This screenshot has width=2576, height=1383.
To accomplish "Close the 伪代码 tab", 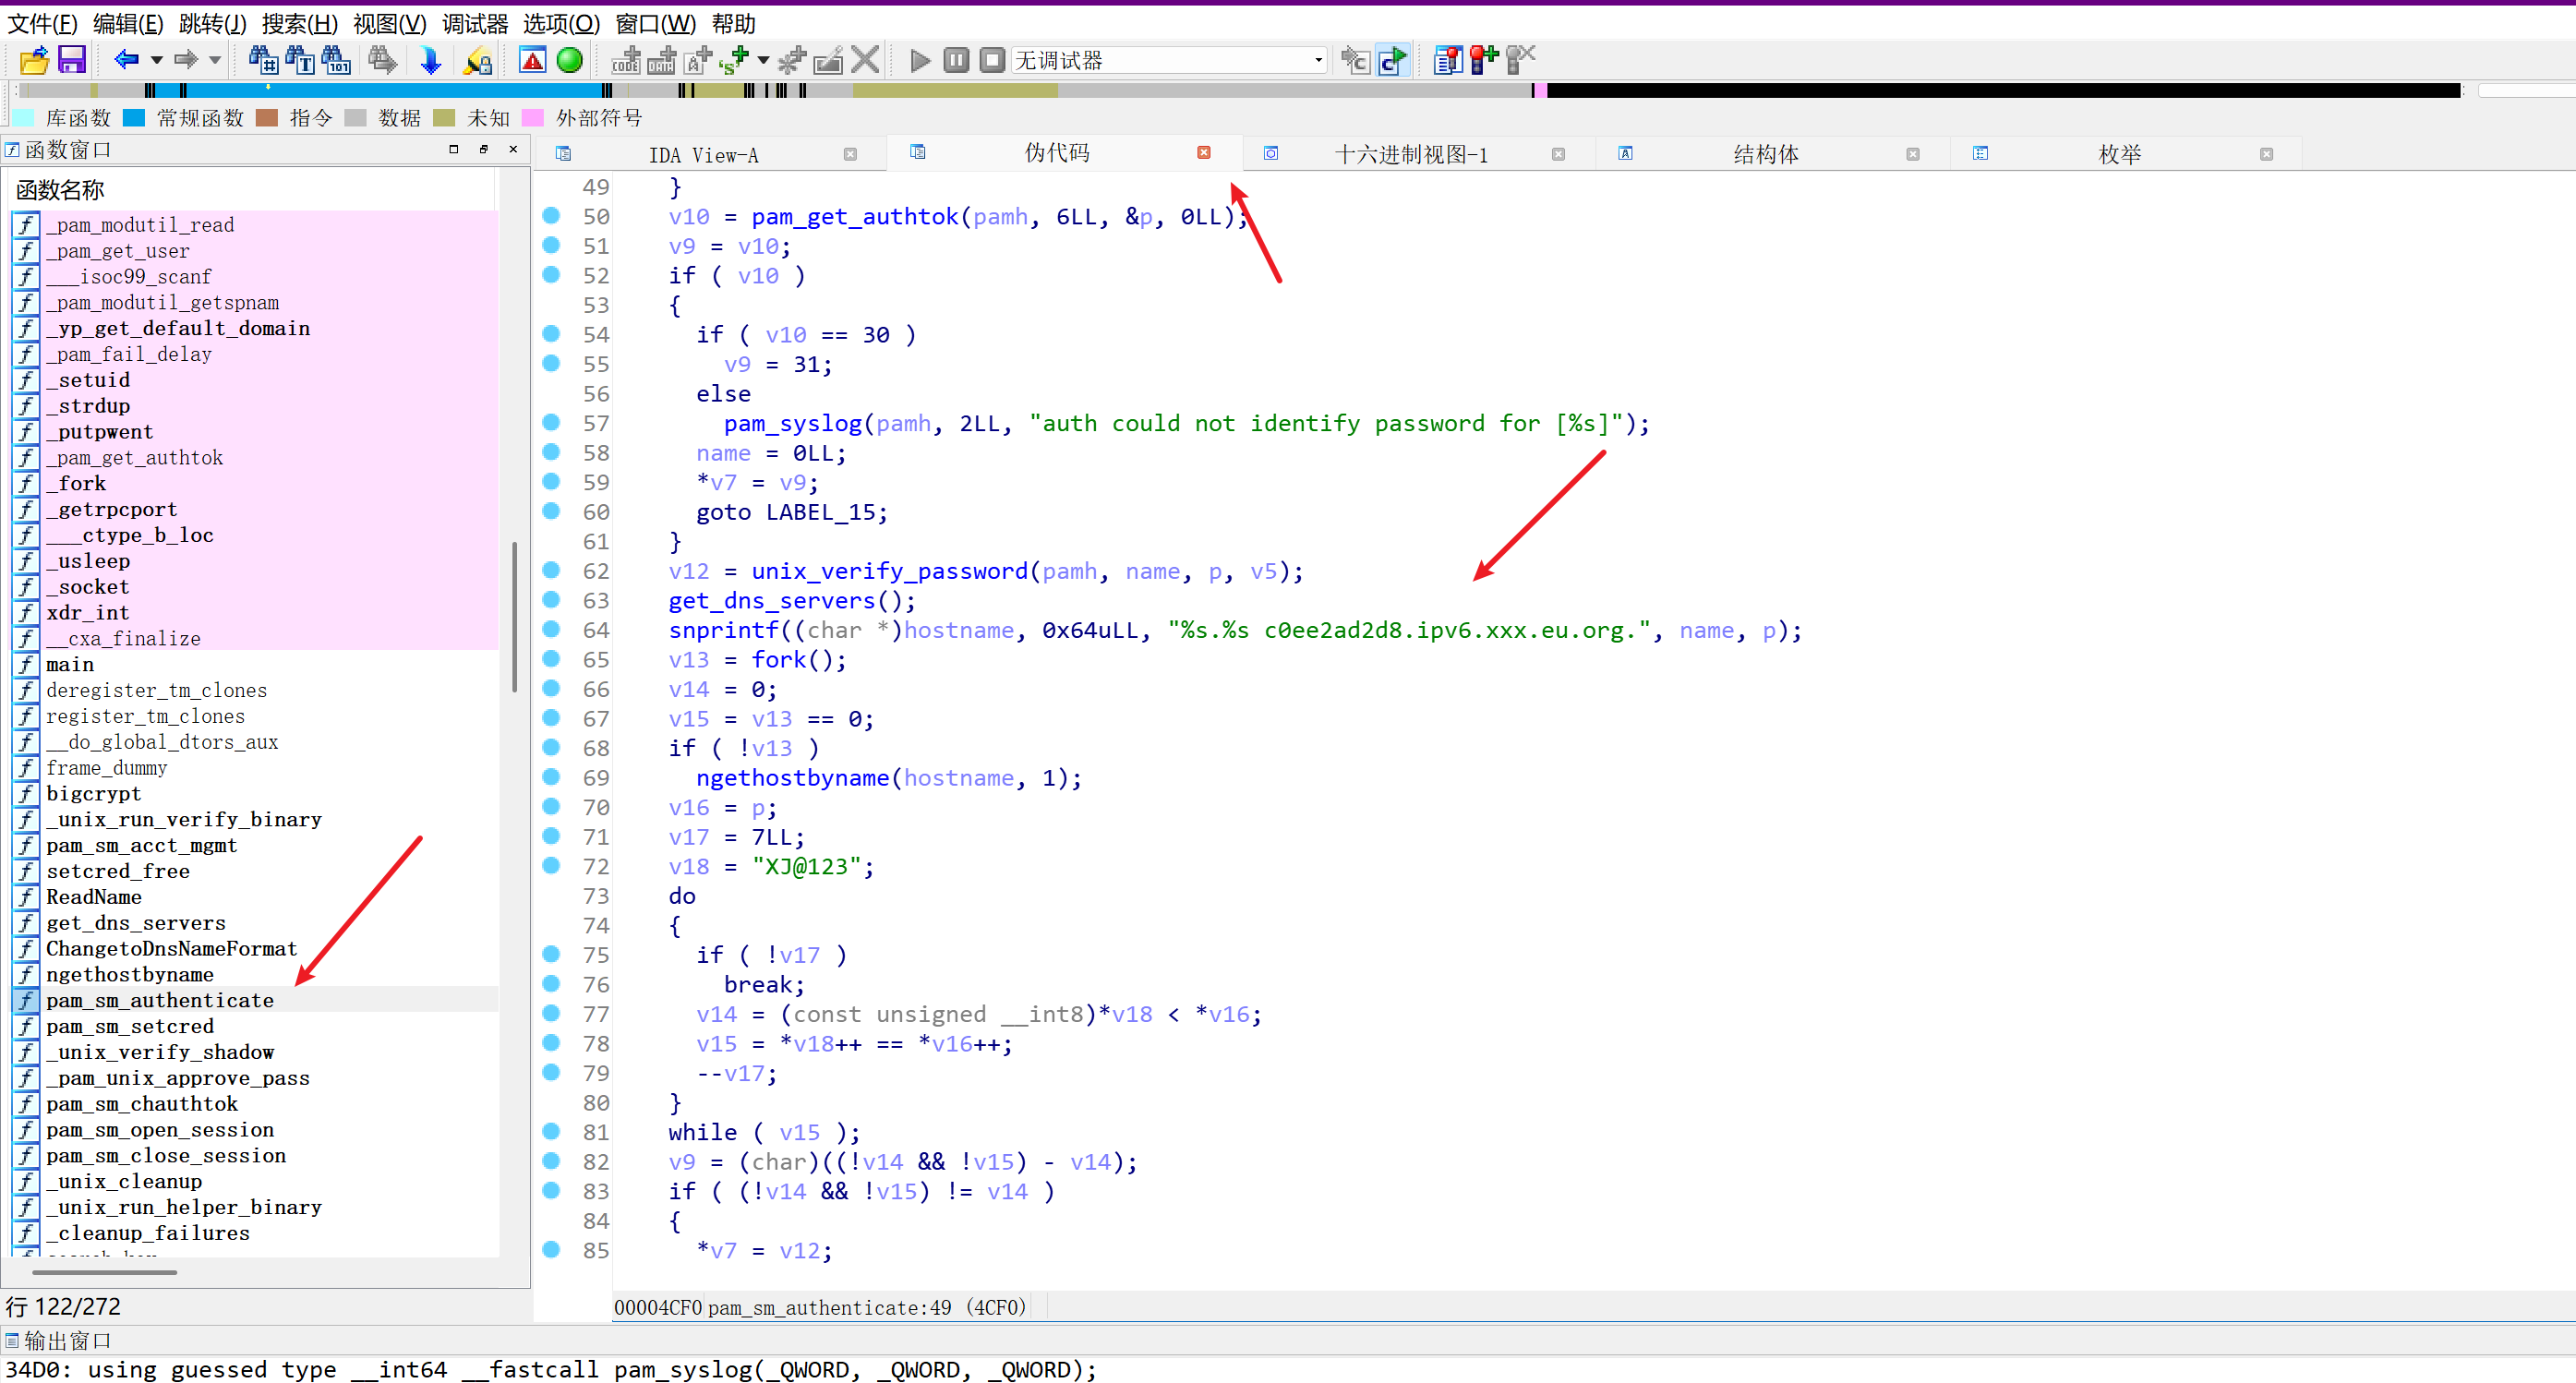I will click(x=1204, y=153).
